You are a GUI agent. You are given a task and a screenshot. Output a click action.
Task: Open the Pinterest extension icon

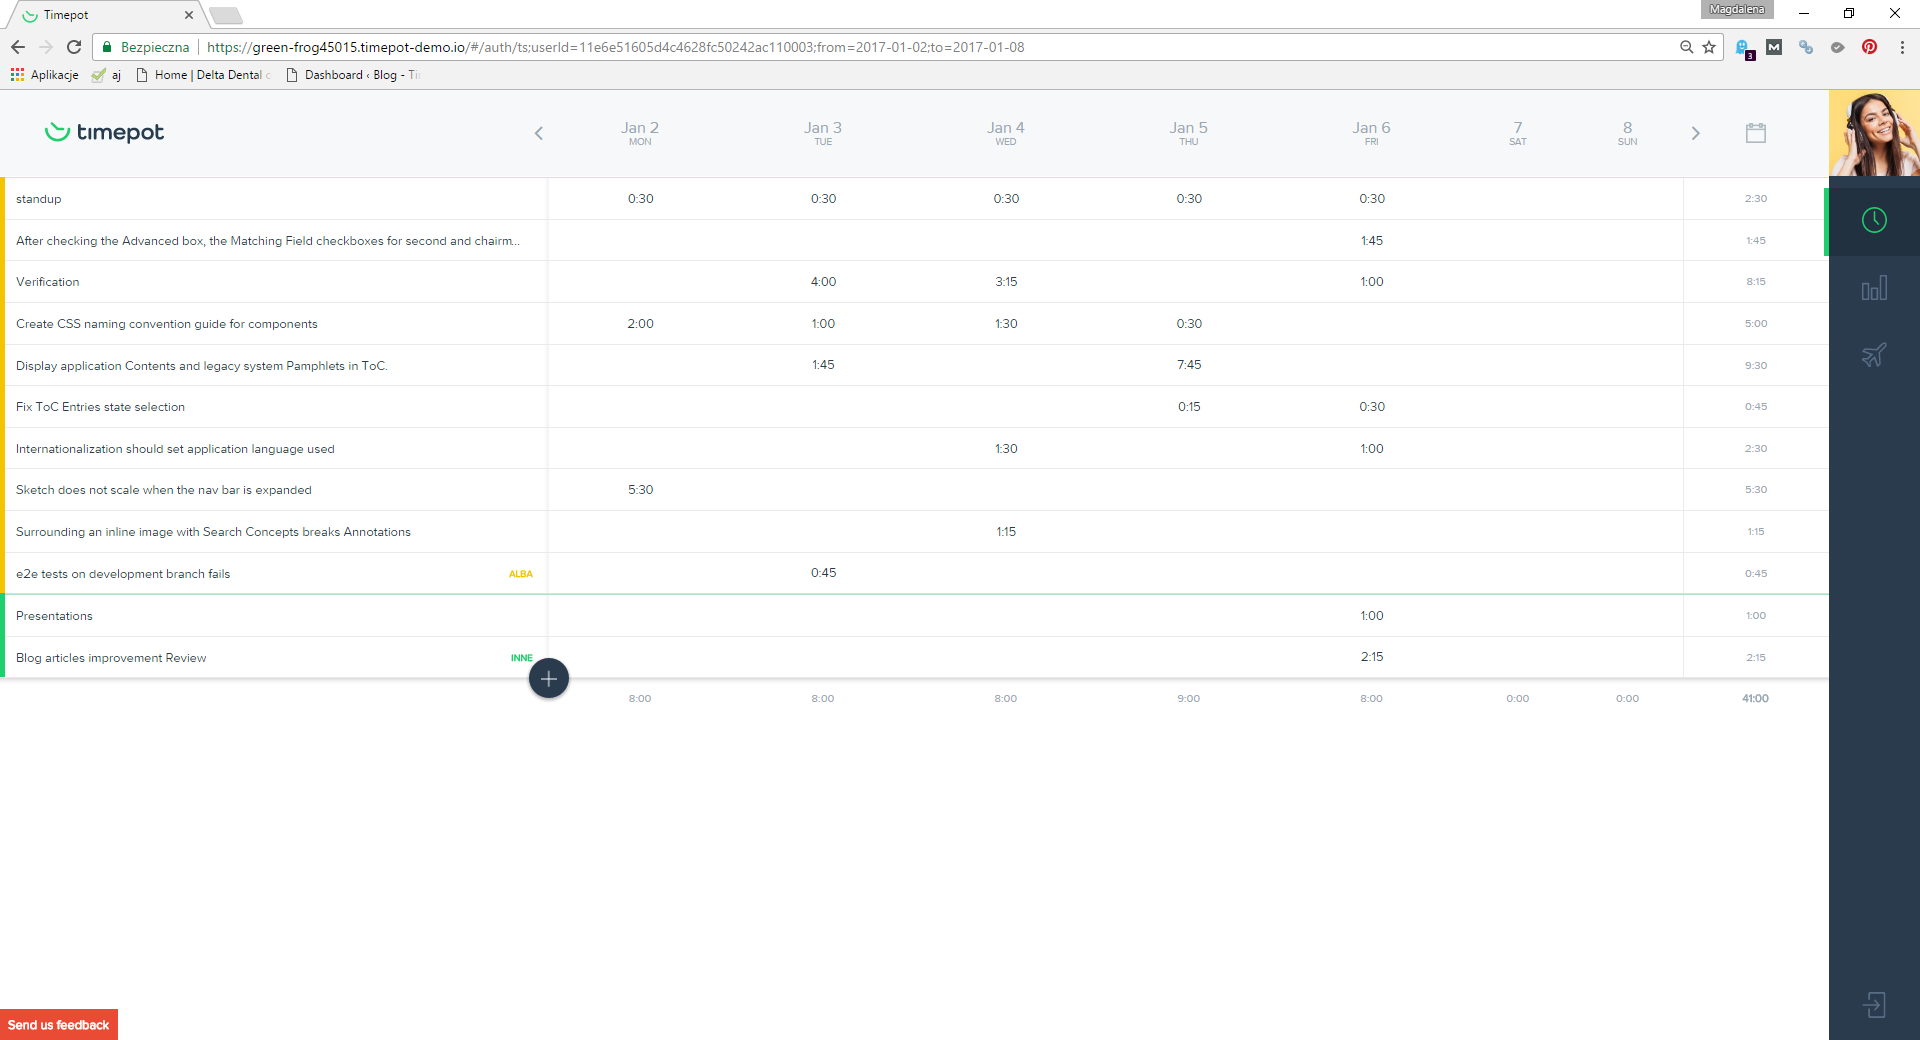[1869, 47]
